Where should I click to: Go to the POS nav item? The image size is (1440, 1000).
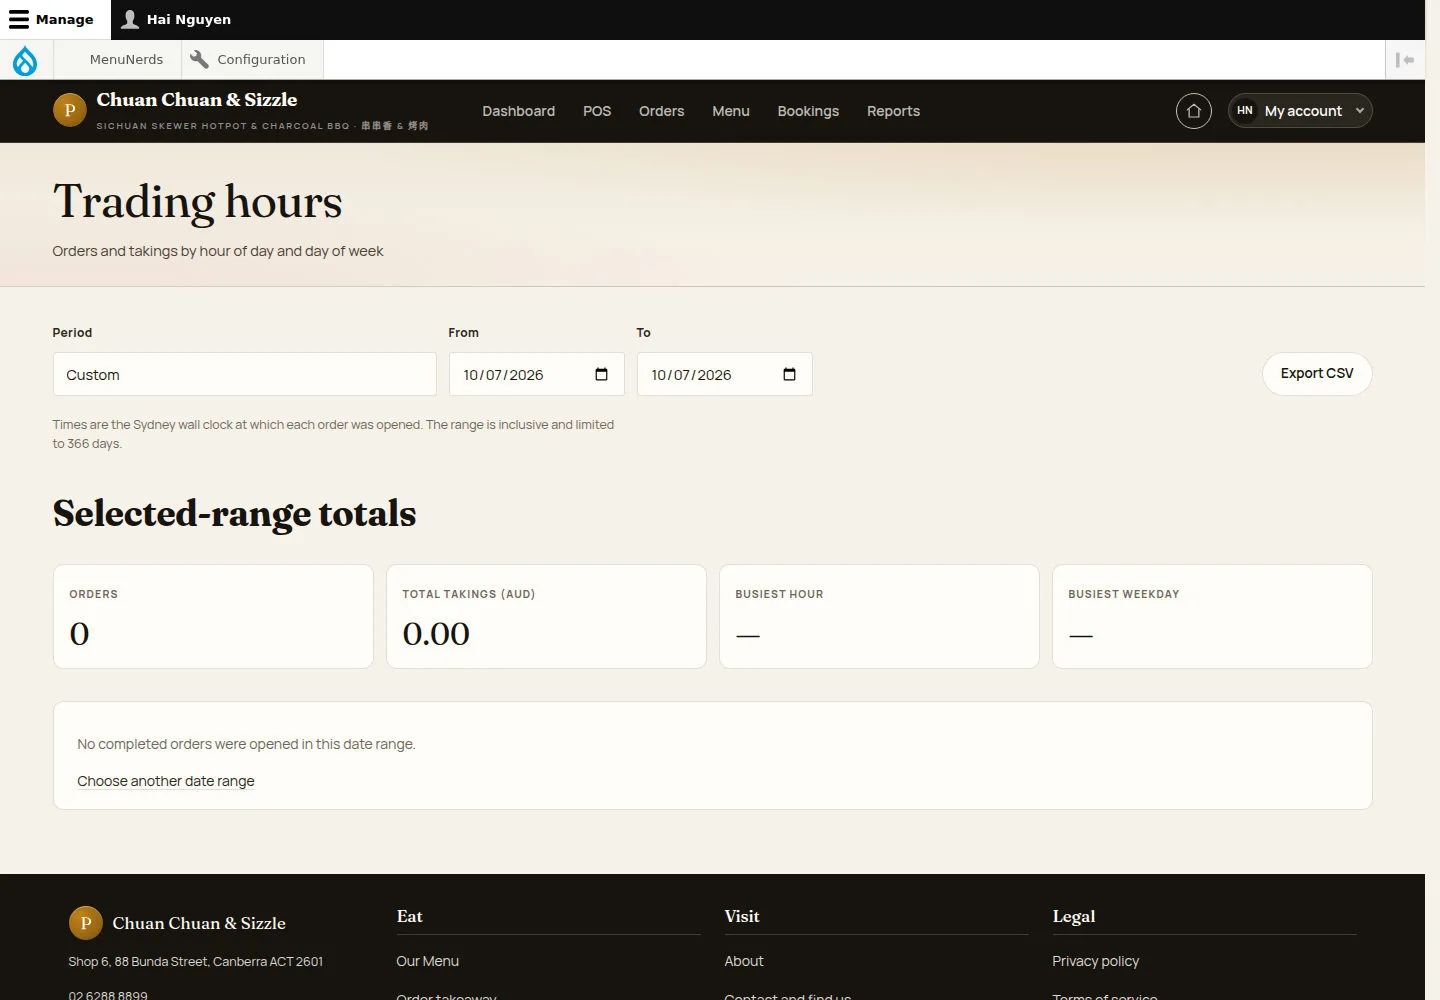[597, 111]
